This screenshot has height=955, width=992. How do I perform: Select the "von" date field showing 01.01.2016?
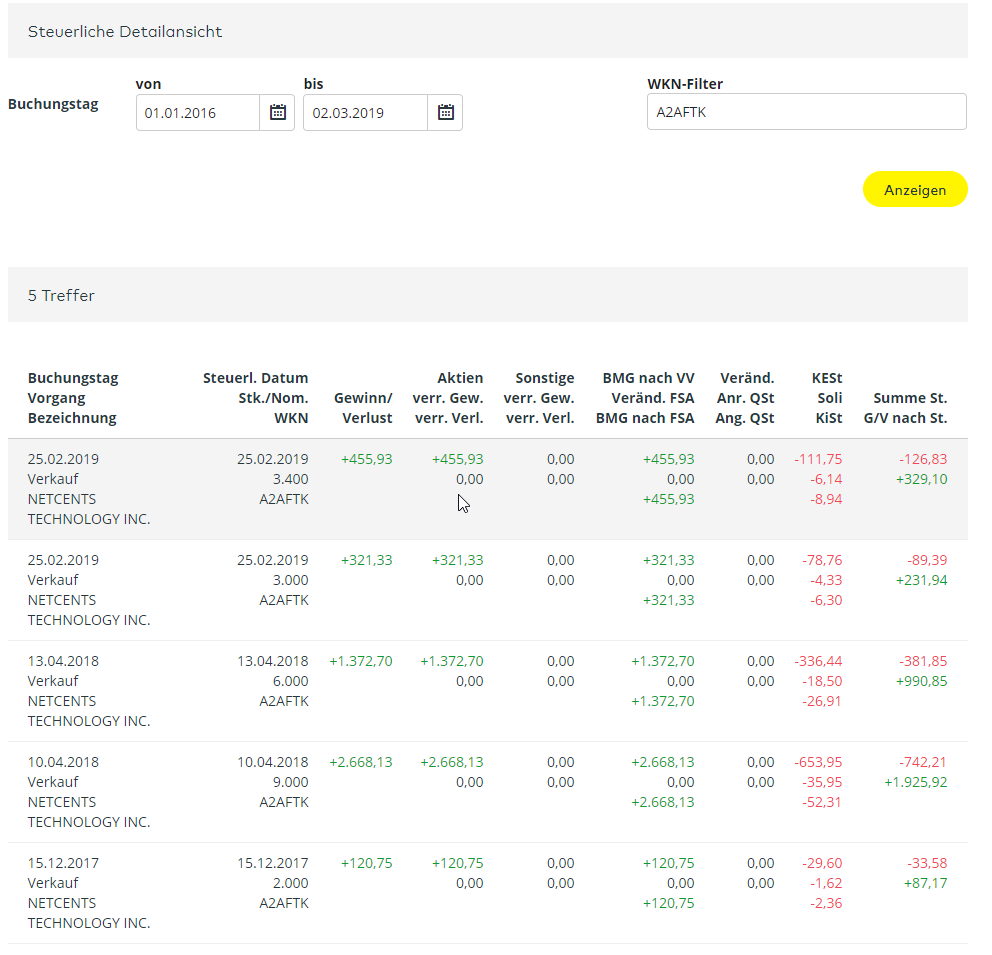(195, 112)
